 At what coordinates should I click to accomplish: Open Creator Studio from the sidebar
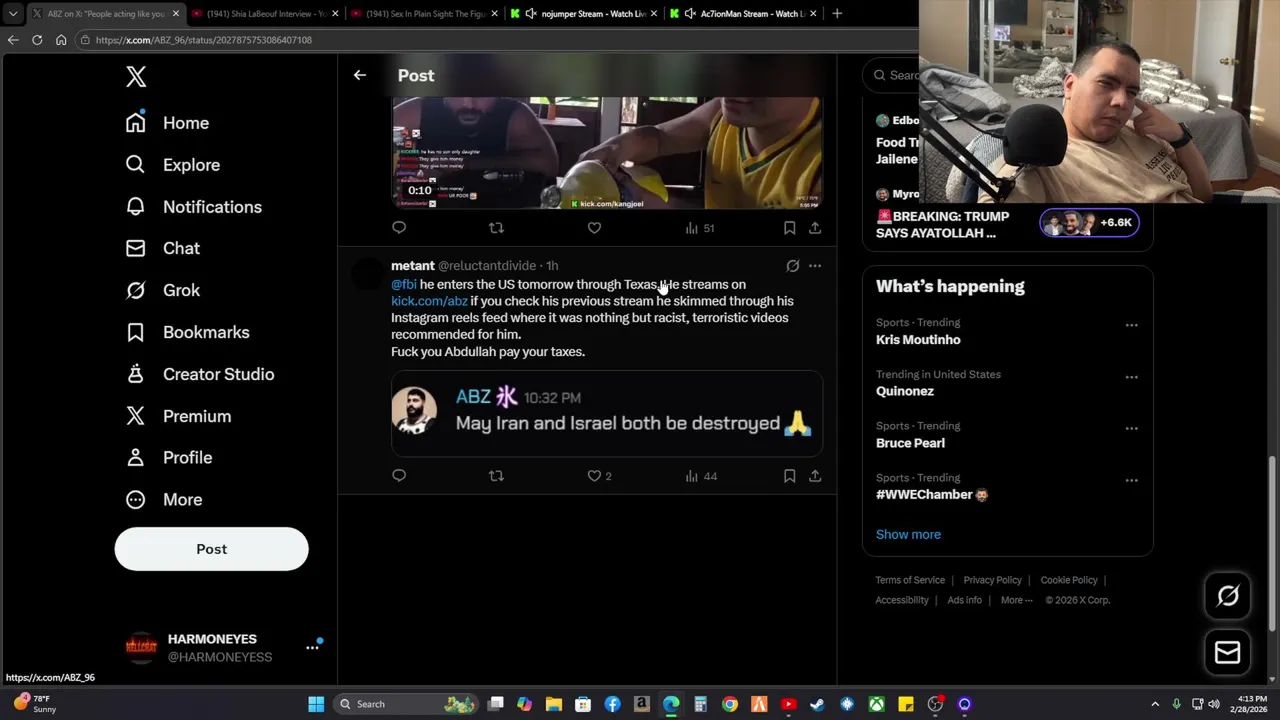[199, 374]
